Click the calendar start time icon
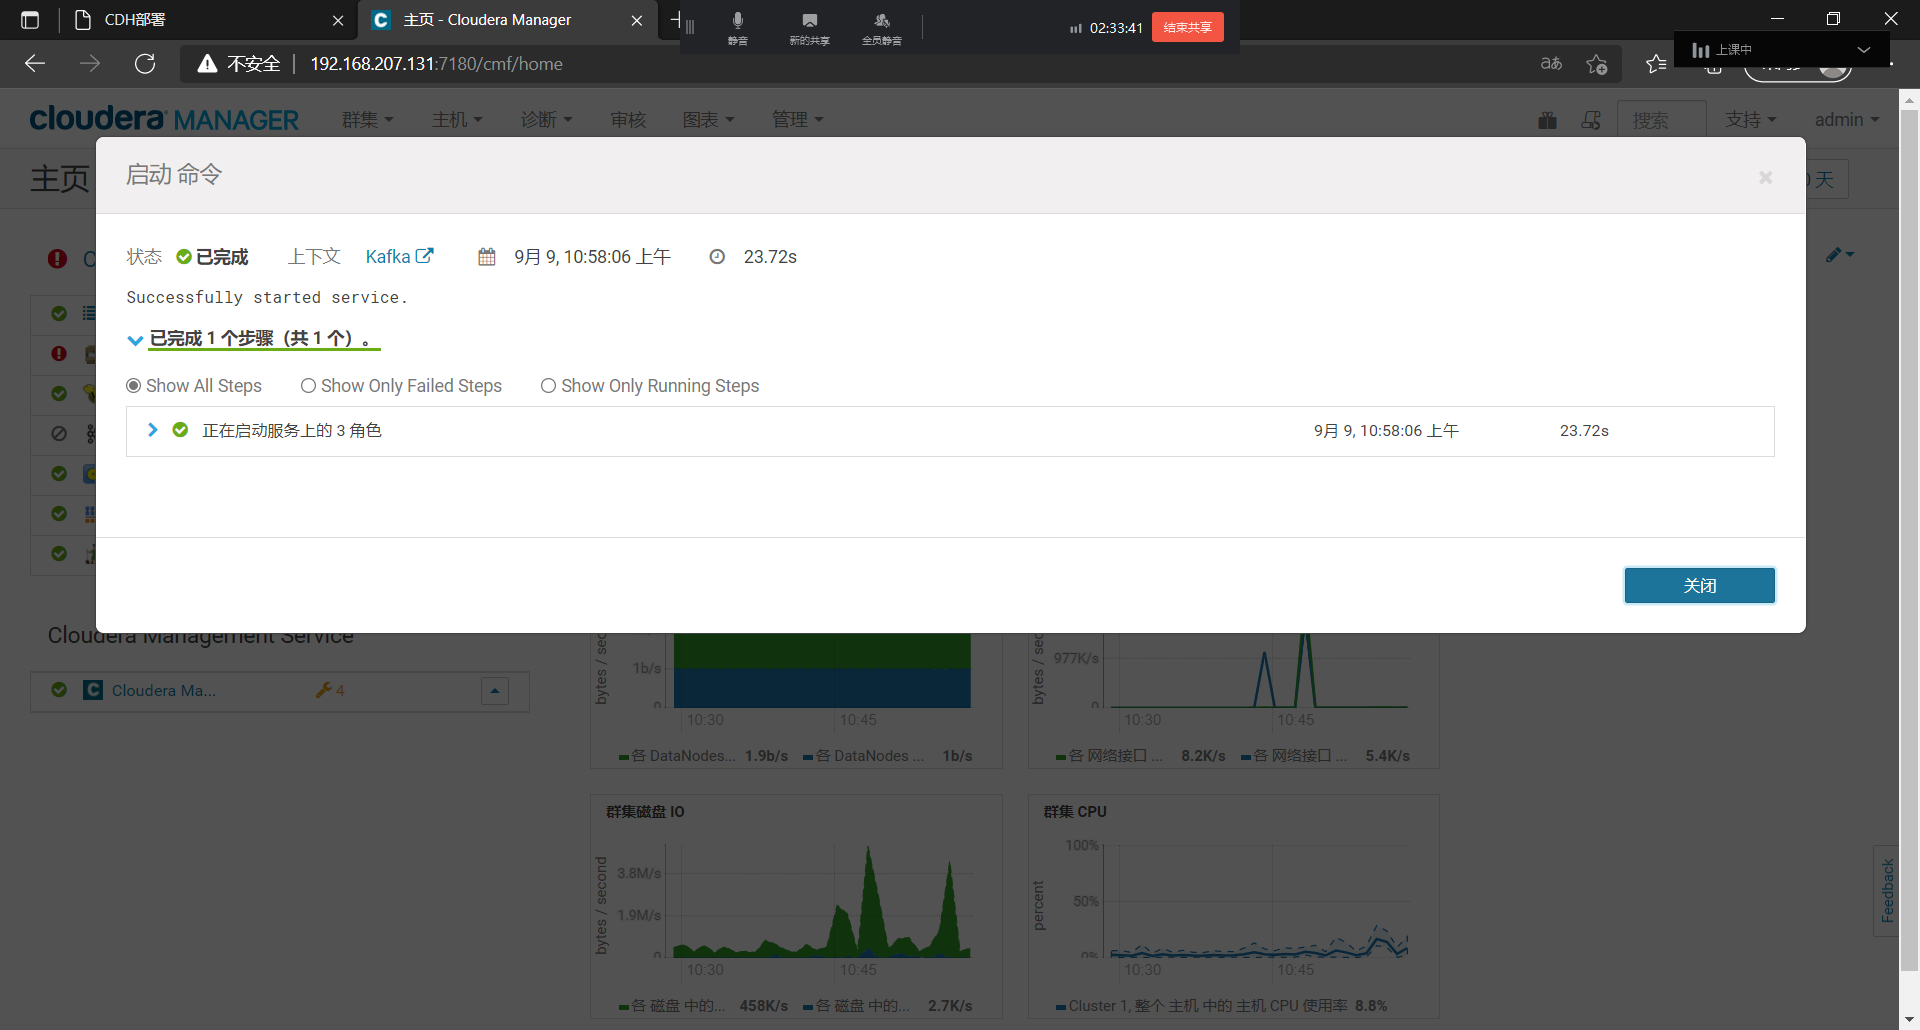 click(487, 257)
